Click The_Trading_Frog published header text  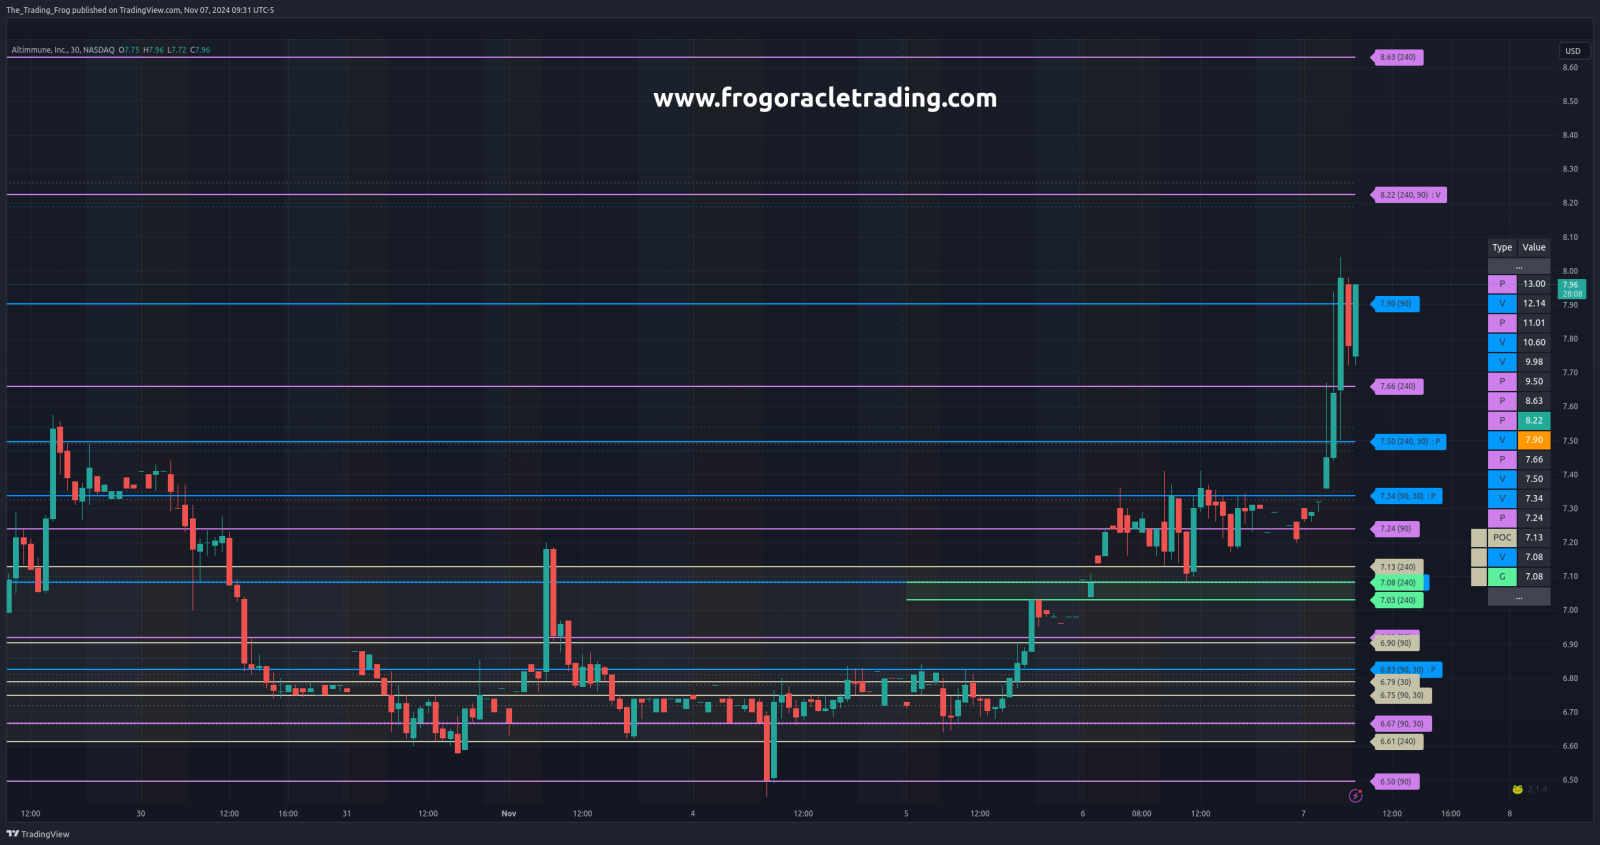pyautogui.click(x=139, y=10)
